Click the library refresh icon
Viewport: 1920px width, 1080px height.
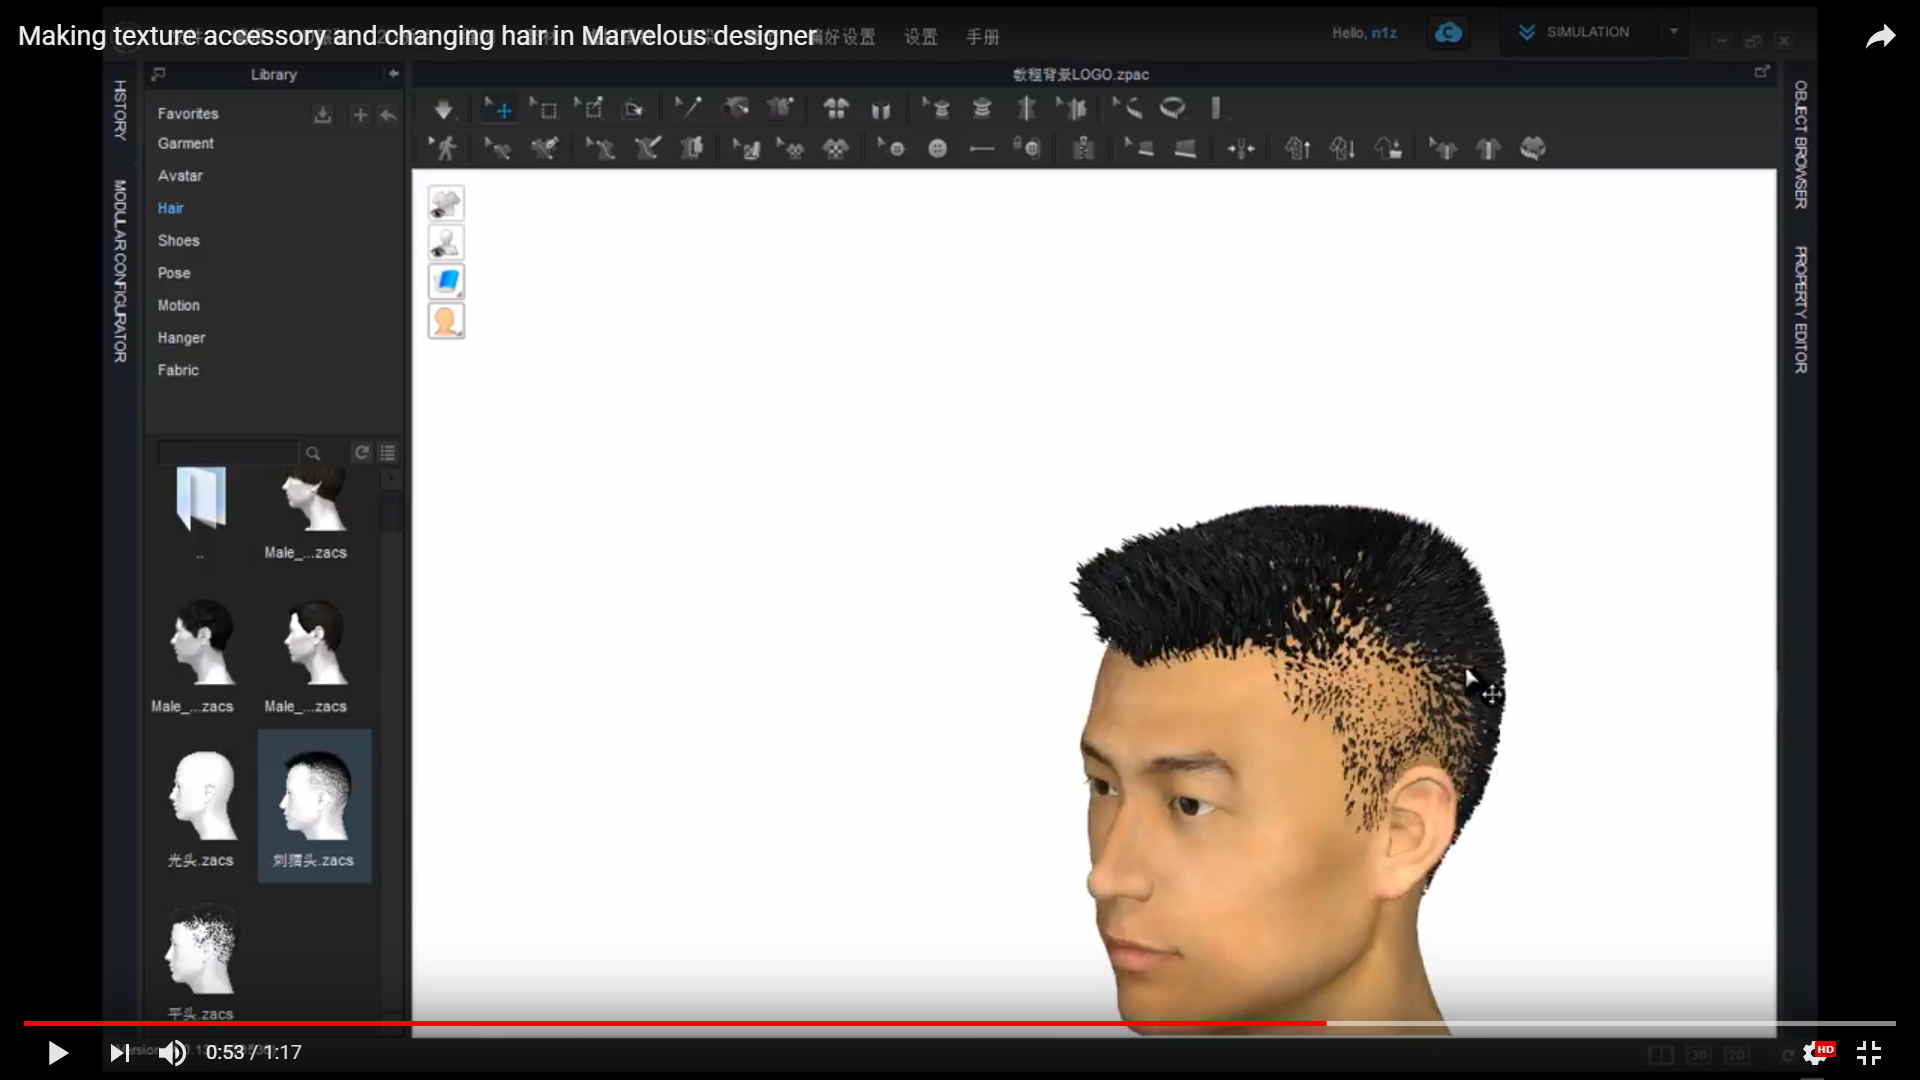362,453
